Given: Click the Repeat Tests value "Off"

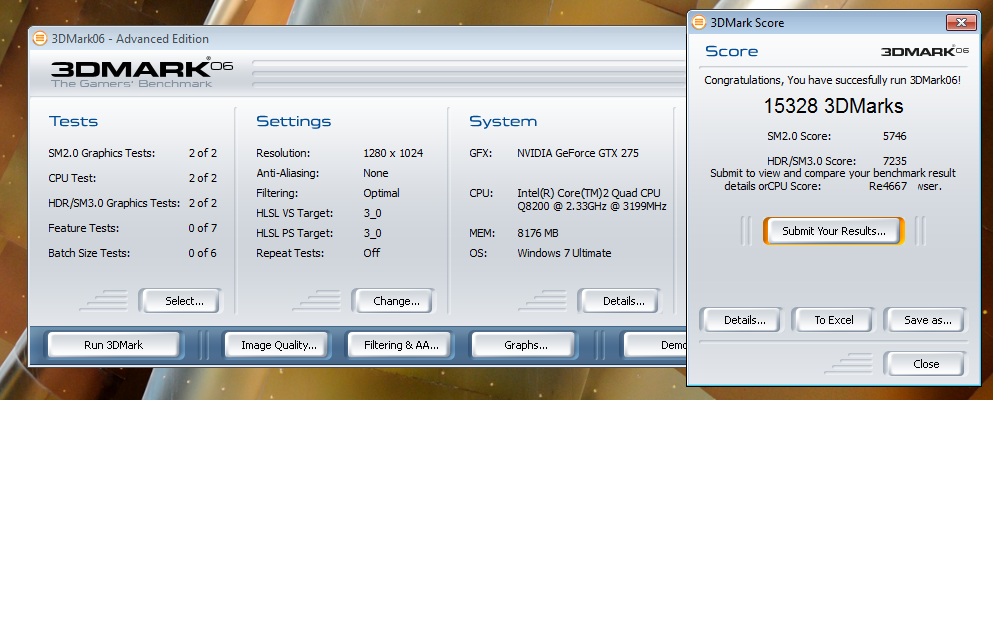Looking at the screenshot, I should pos(372,253).
